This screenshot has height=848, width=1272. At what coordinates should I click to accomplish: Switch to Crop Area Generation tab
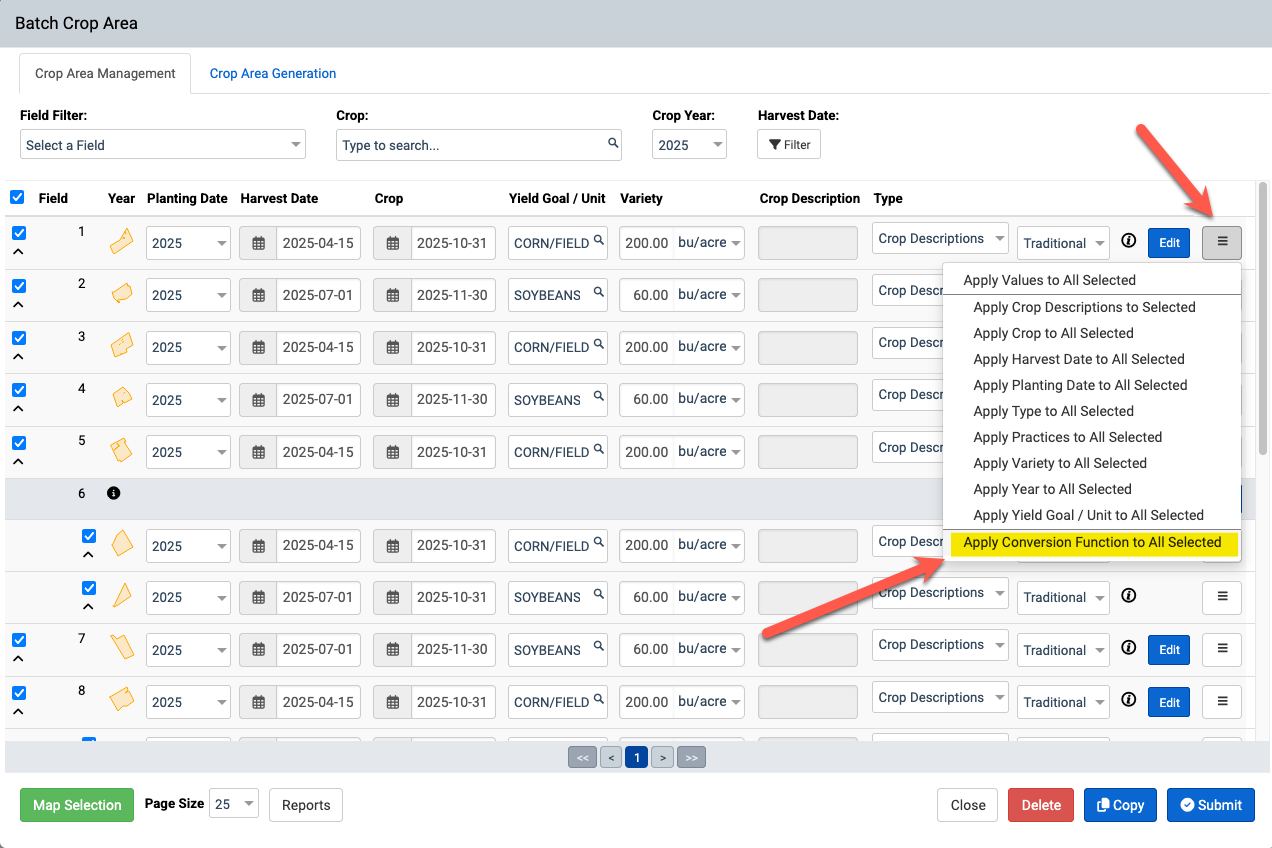coord(273,73)
